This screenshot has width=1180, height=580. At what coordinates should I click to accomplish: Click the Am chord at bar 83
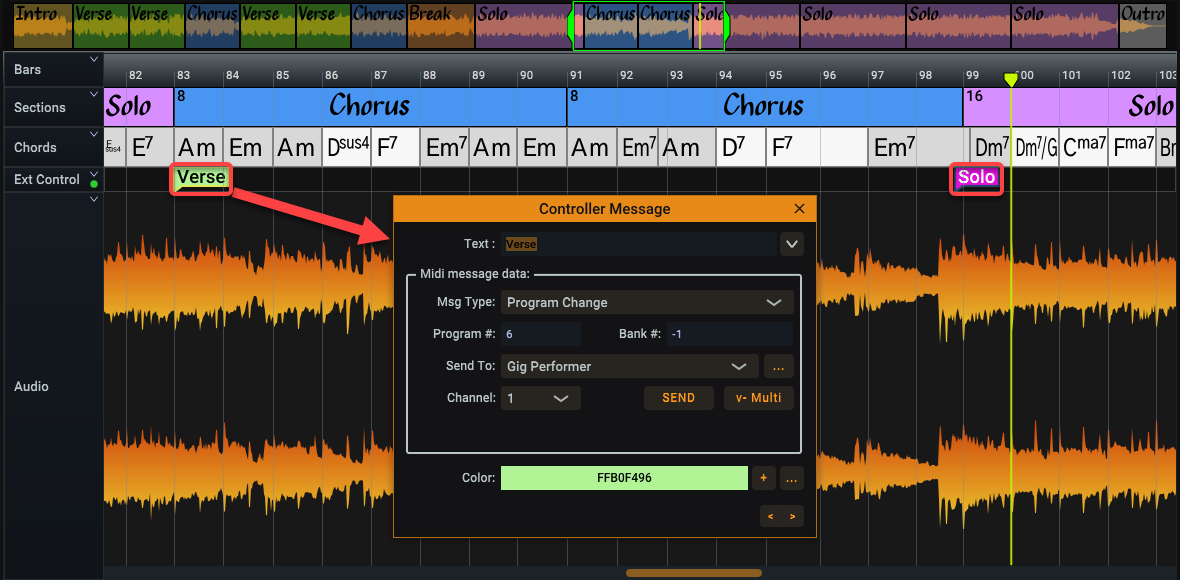(x=199, y=147)
